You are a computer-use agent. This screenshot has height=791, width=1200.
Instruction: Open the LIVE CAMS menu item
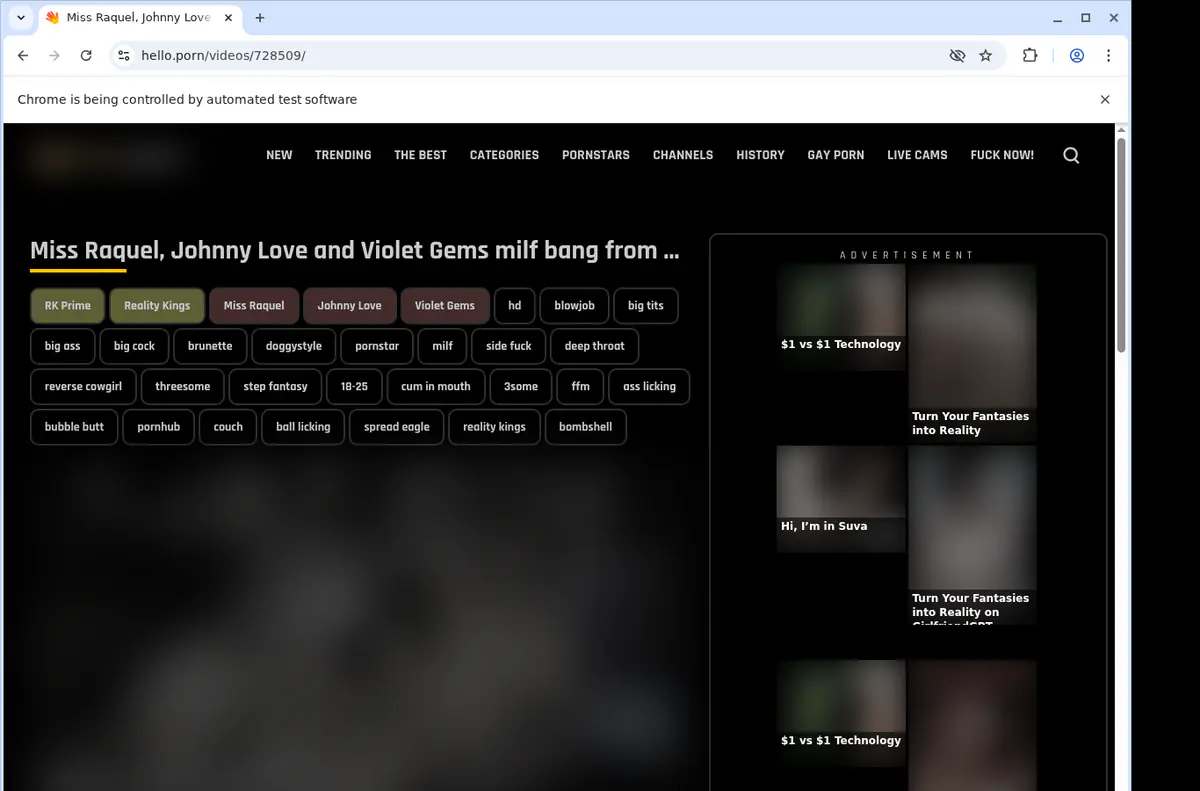(x=917, y=155)
